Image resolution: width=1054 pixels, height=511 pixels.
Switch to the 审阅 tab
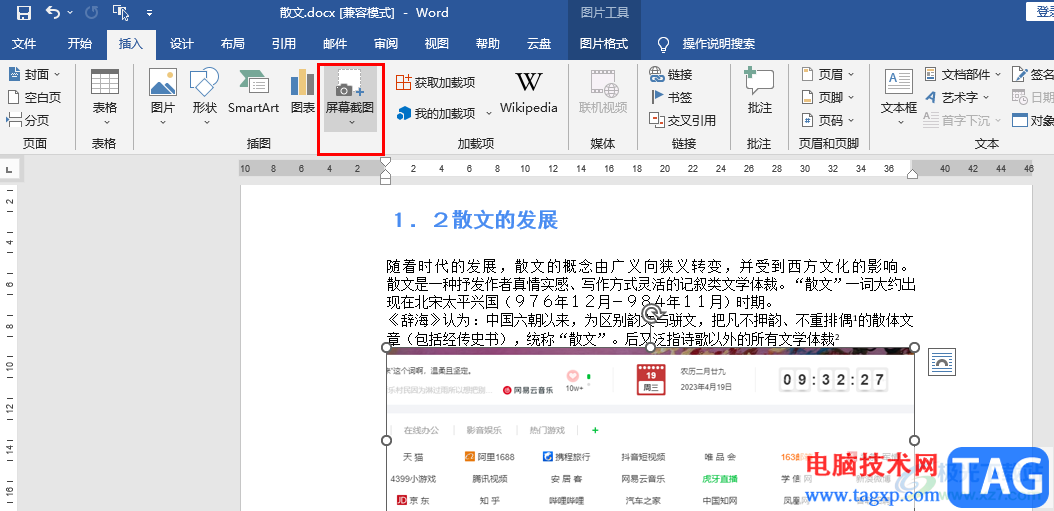click(386, 44)
